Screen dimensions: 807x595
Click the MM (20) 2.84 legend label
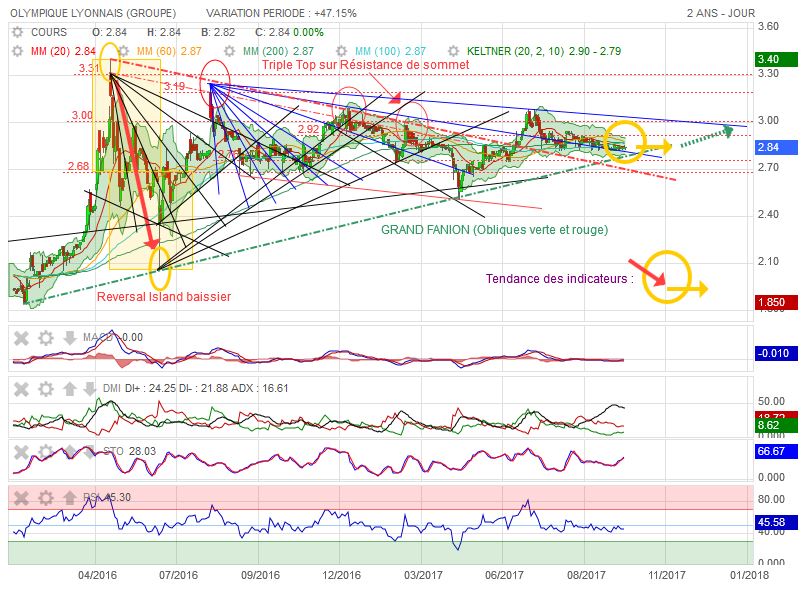pos(63,51)
